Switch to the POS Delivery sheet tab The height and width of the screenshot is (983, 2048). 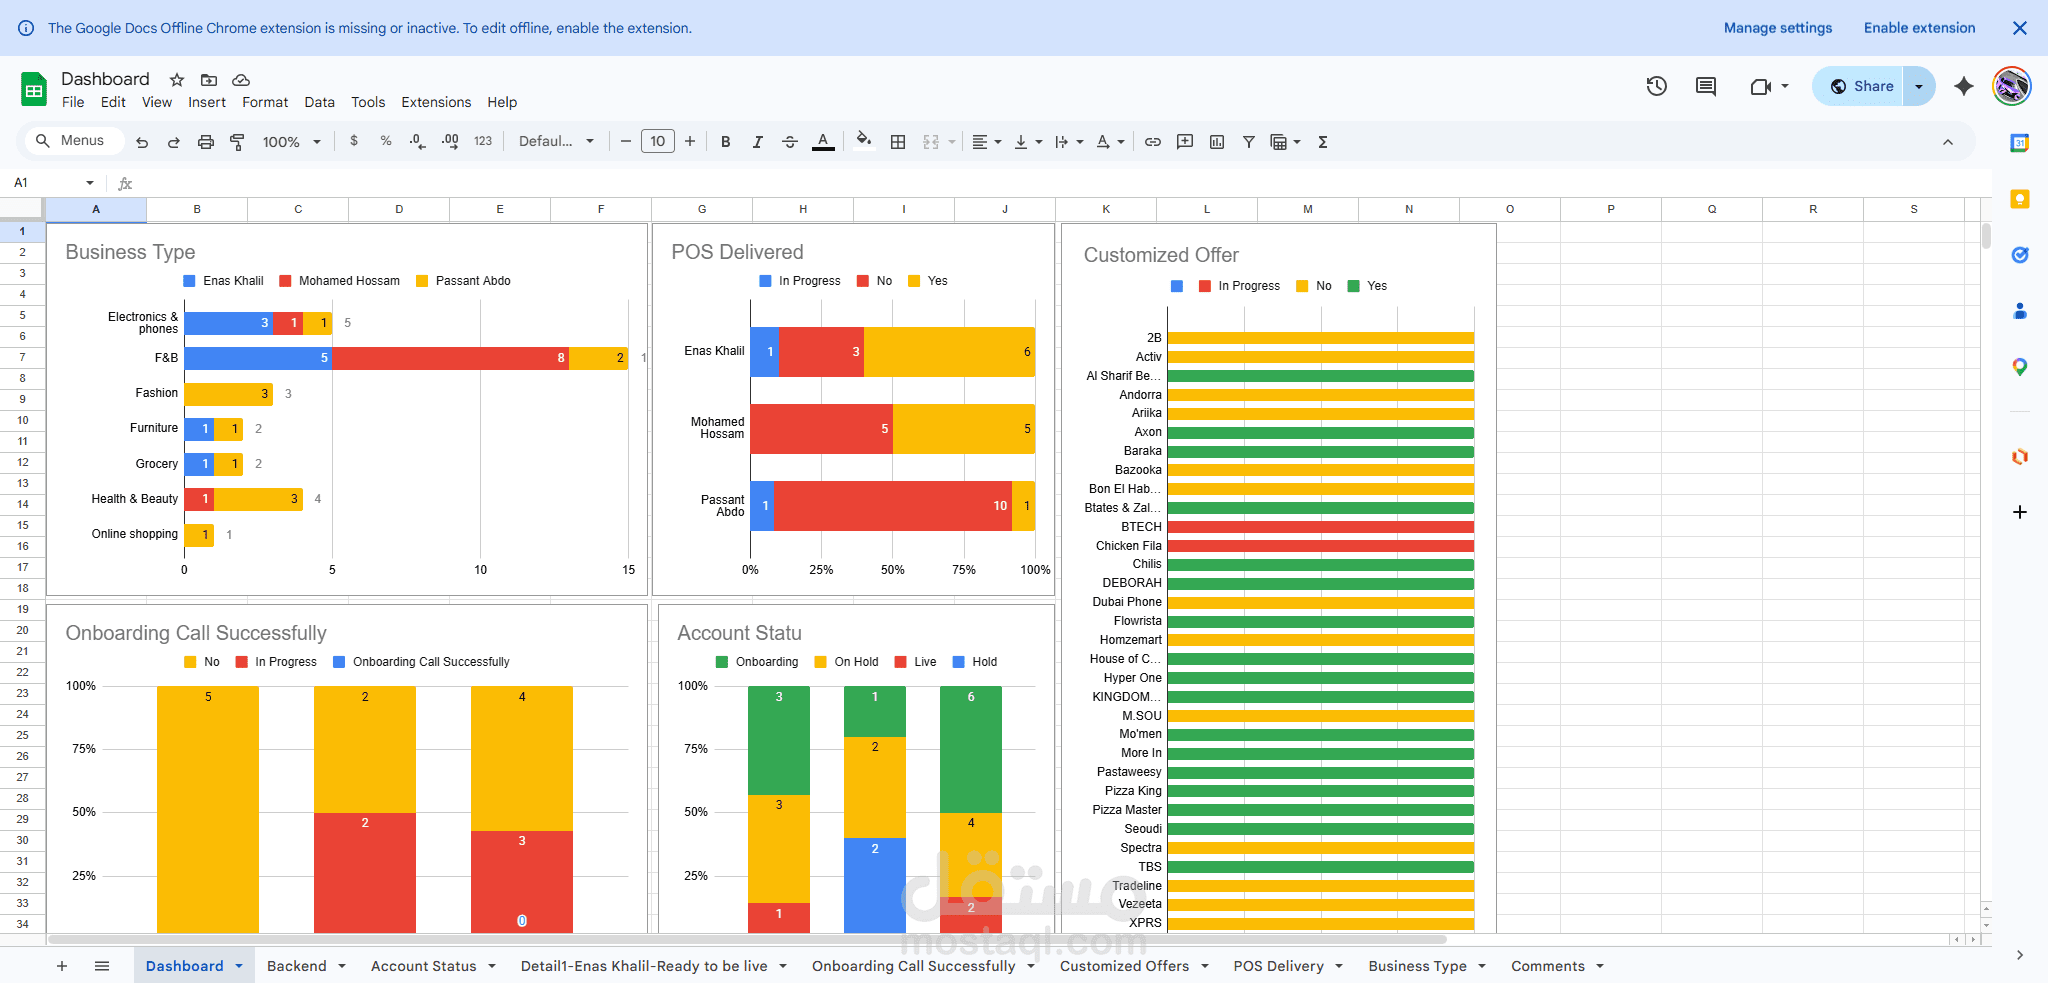(x=1279, y=966)
